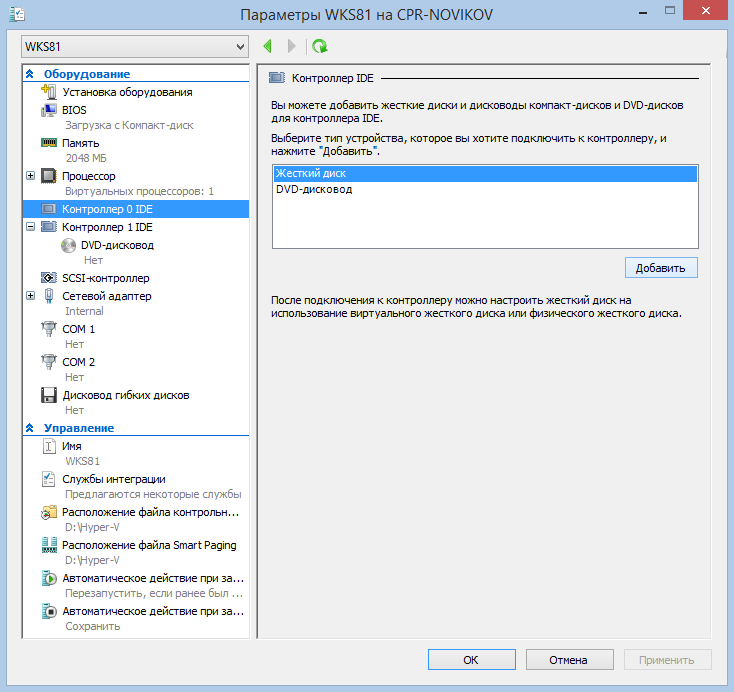734x692 pixels.
Task: Click the COM 1 port icon
Action: (48, 329)
